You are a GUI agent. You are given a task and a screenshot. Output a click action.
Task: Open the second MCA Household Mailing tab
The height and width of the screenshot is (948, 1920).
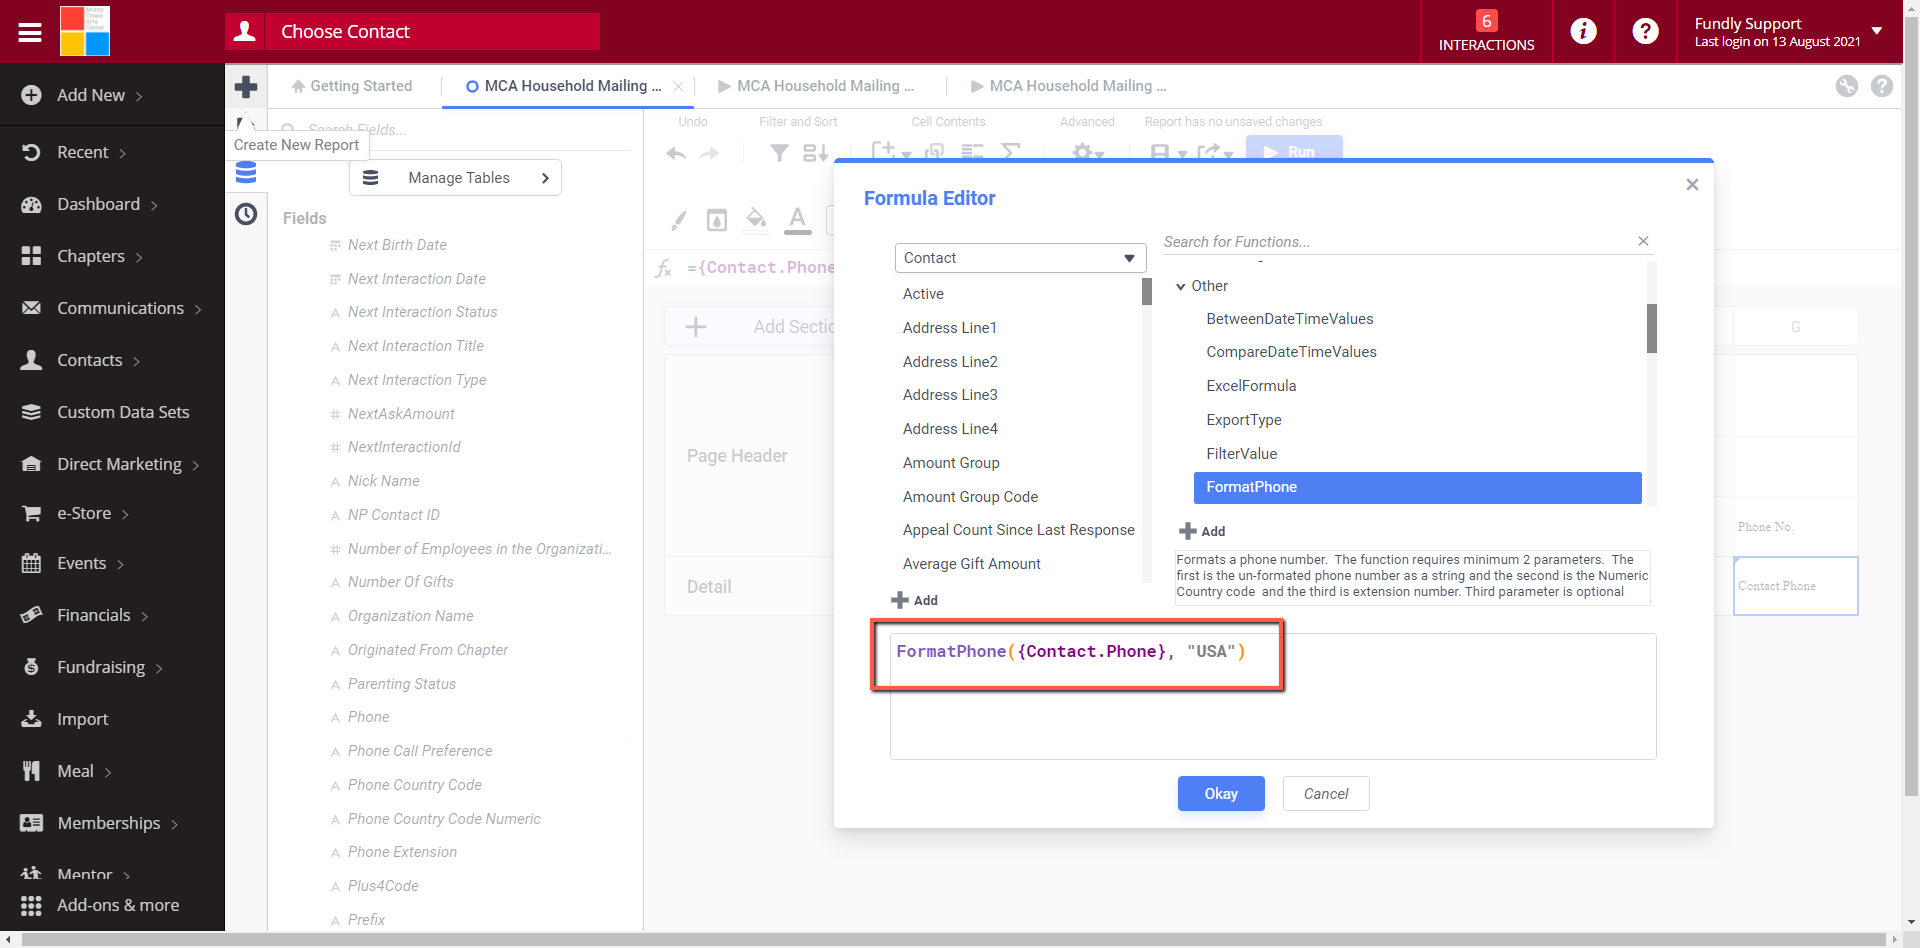click(816, 86)
